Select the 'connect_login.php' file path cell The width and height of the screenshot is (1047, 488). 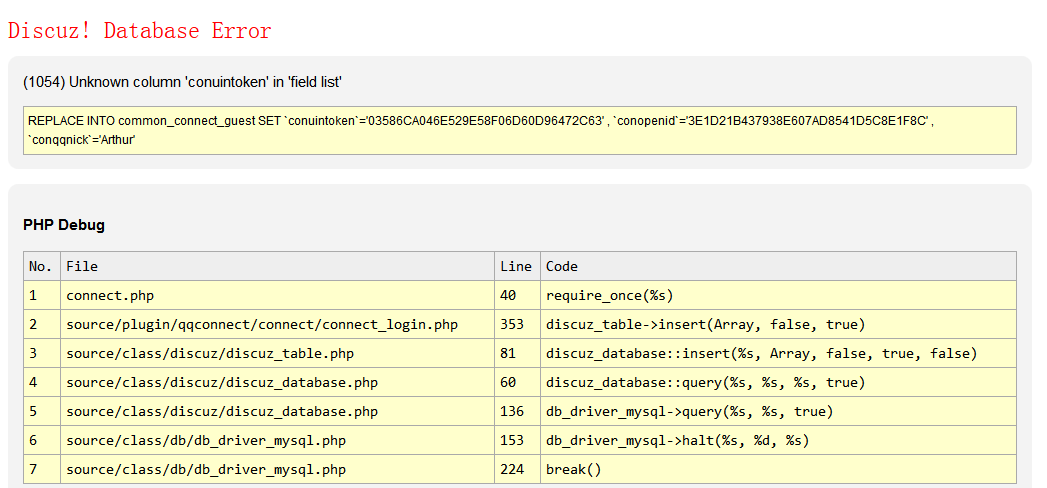tap(278, 324)
